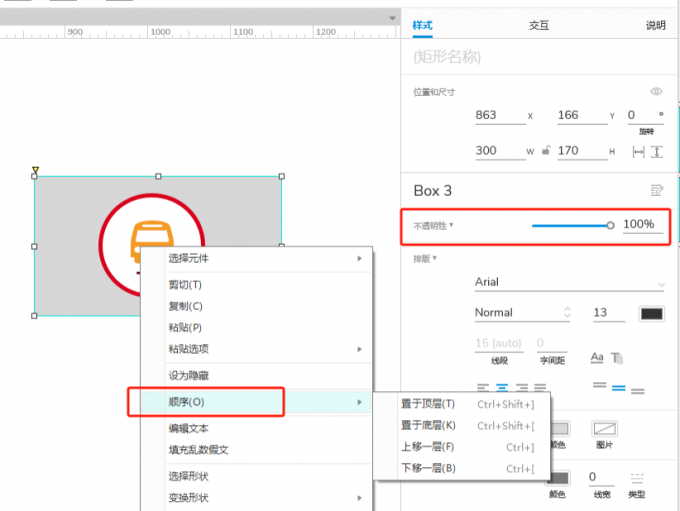Click the border 线宽 width field

pyautogui.click(x=601, y=477)
